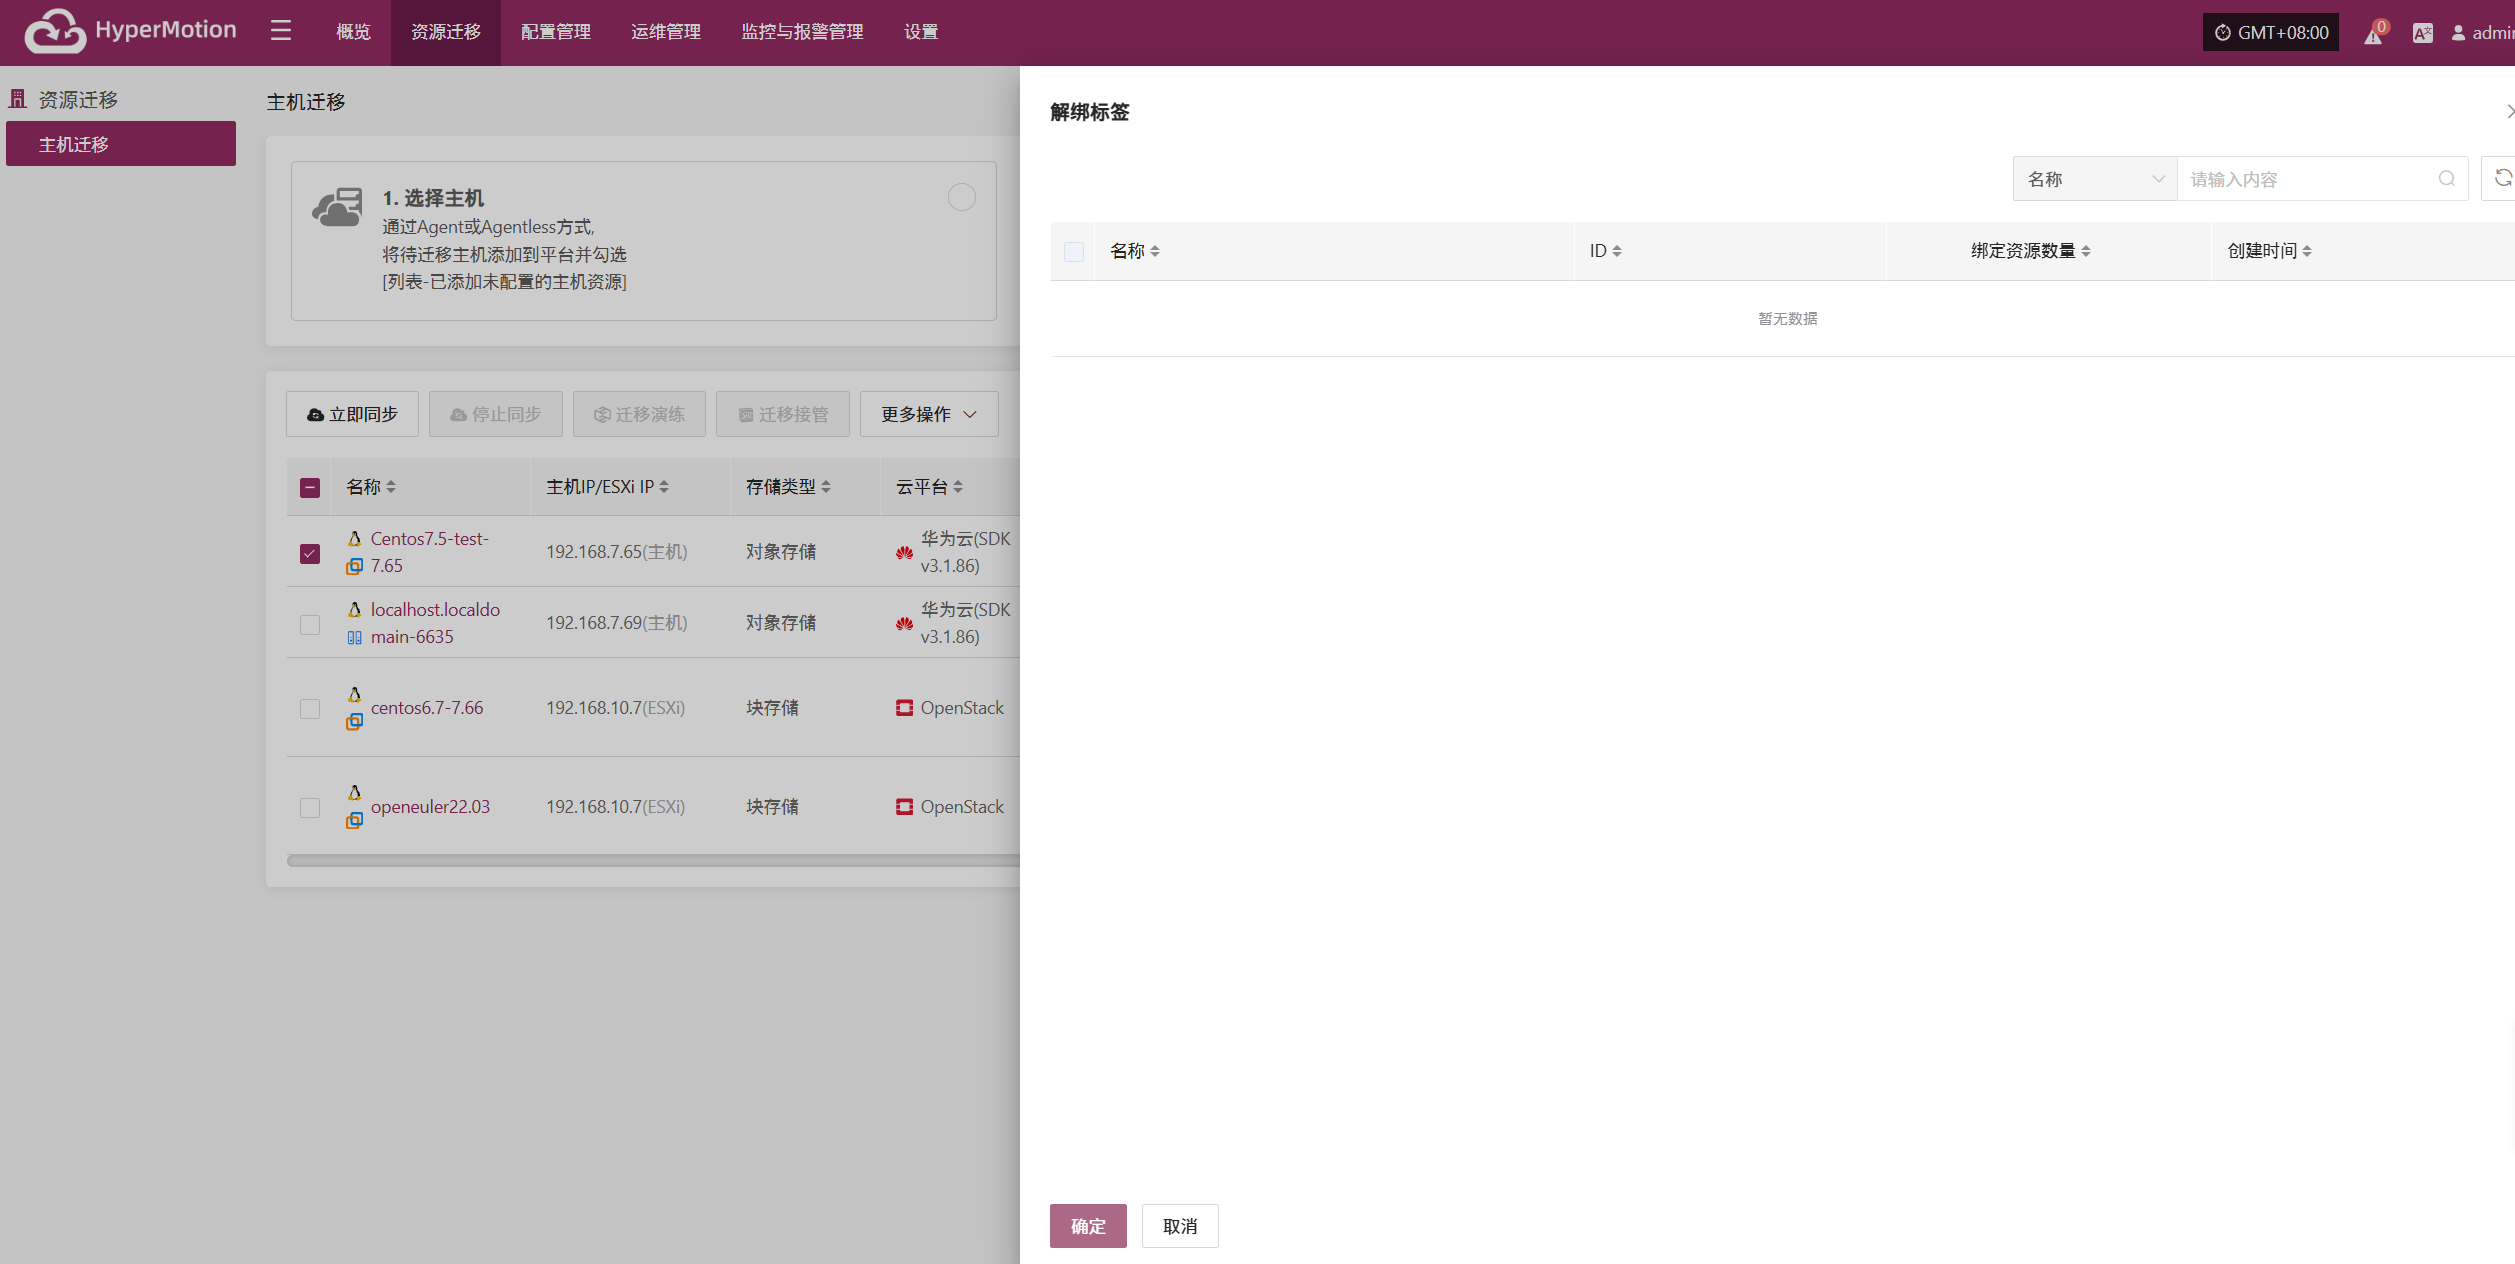
Task: Open the 概览 menu
Action: pyautogui.click(x=353, y=32)
